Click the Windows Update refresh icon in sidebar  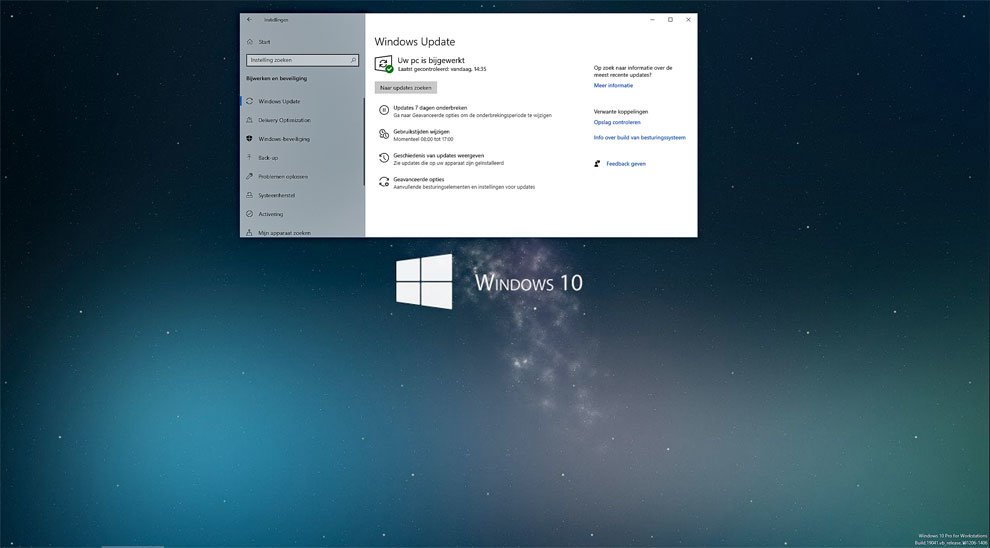[x=250, y=101]
